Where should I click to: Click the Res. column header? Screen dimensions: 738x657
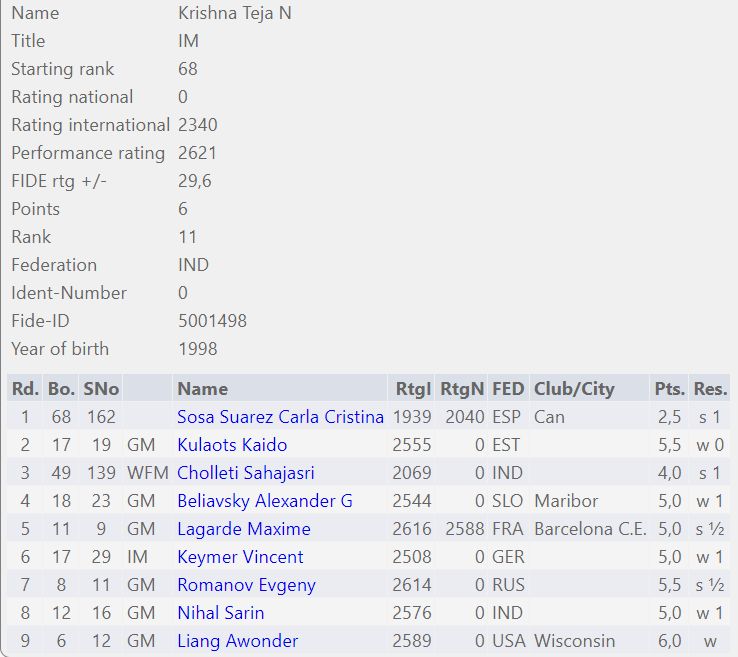tap(710, 389)
